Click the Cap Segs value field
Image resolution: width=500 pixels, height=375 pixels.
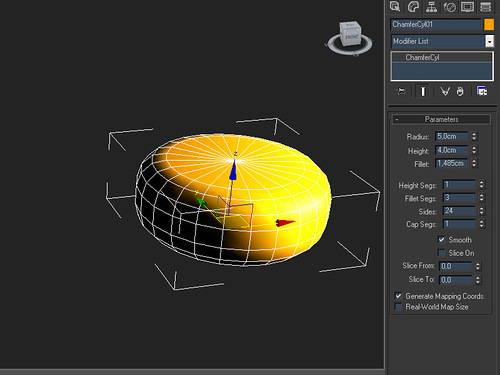(x=459, y=224)
